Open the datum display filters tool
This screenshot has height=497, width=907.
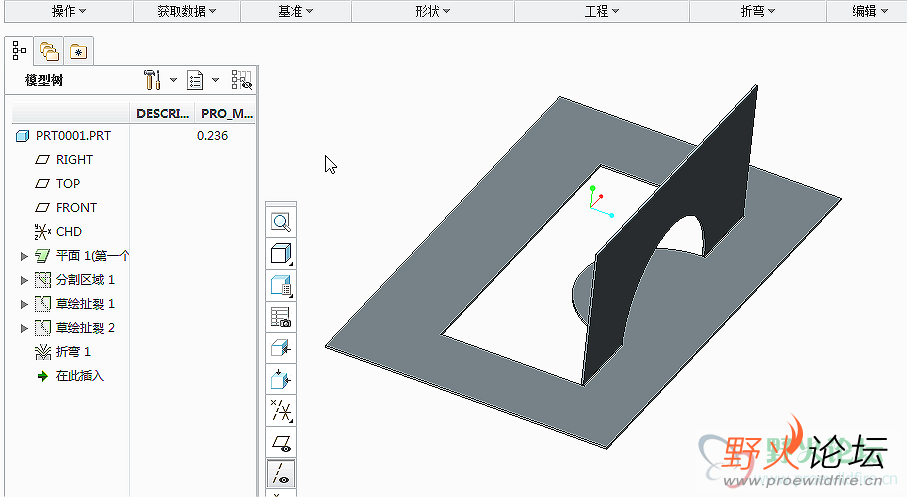(x=281, y=411)
